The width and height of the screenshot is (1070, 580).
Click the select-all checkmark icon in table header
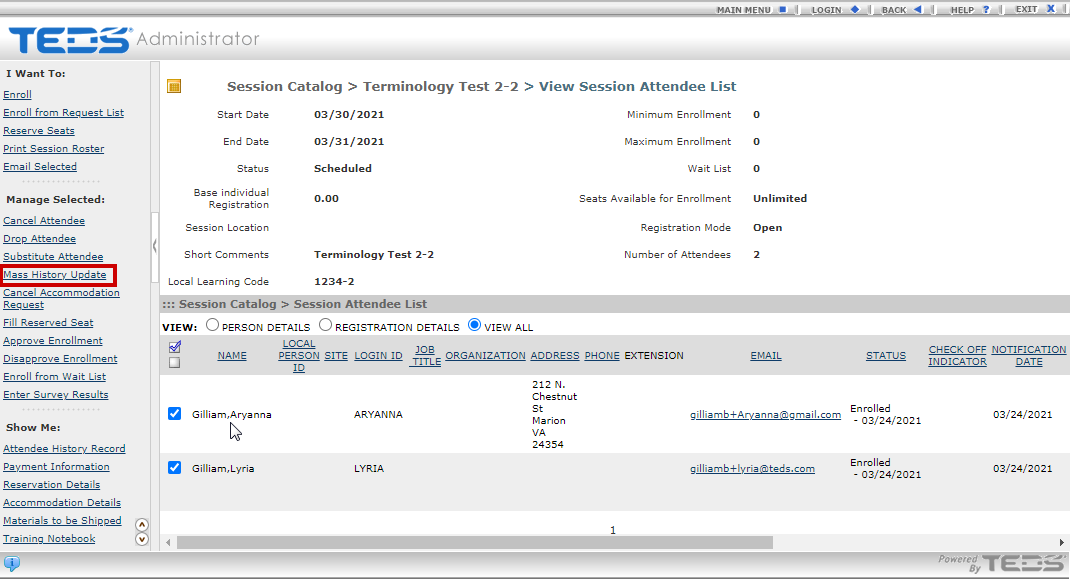pyautogui.click(x=175, y=346)
